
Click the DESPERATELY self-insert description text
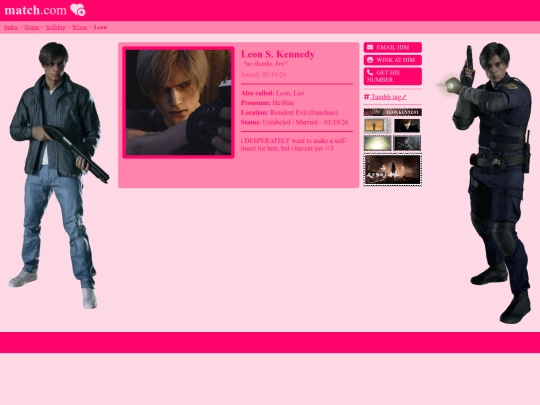click(294, 145)
